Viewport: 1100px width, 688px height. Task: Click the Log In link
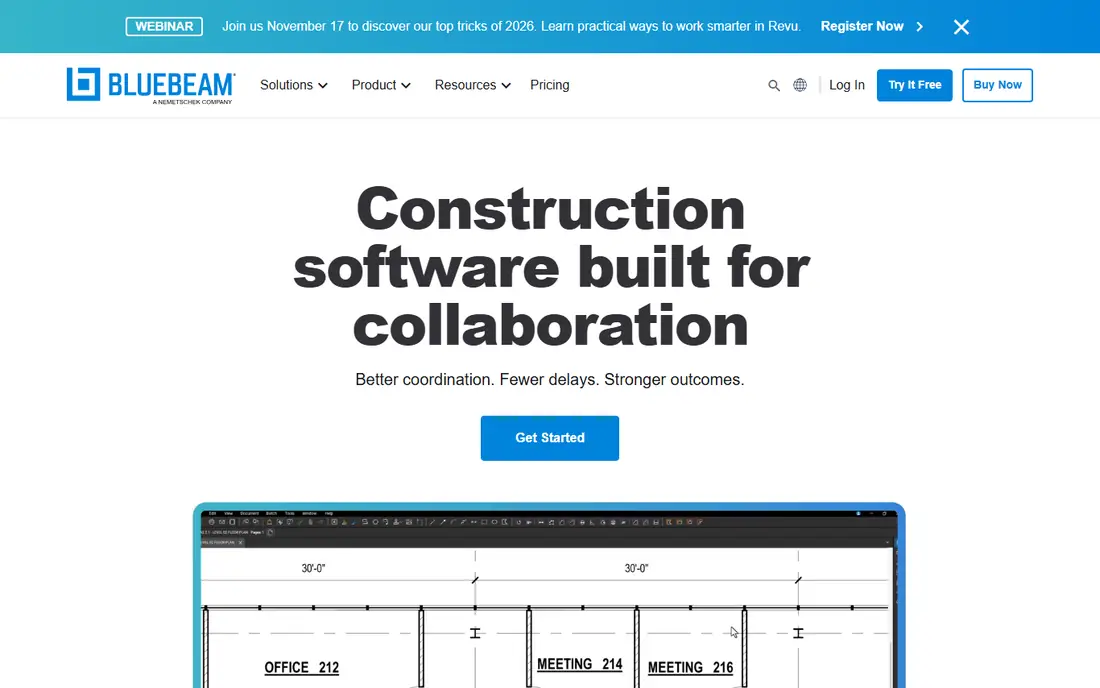[847, 85]
